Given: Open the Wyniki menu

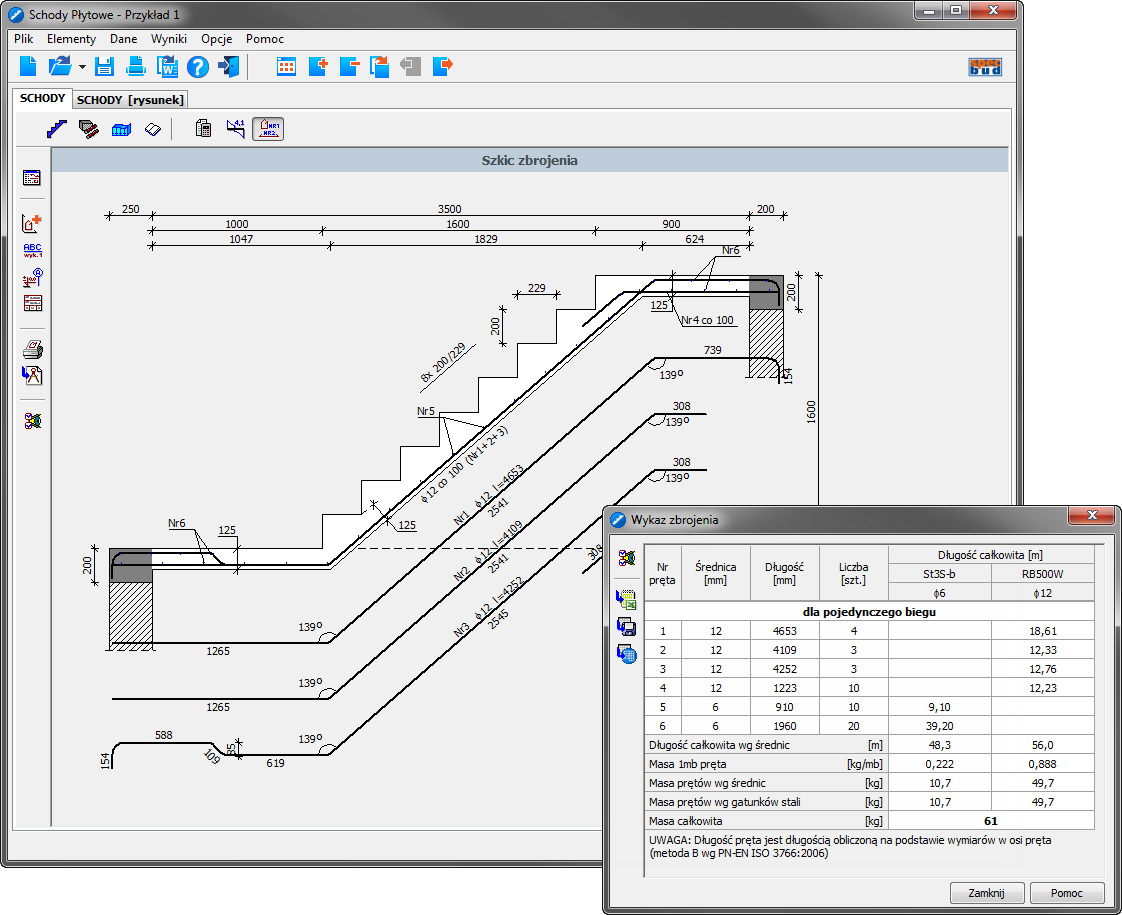Looking at the screenshot, I should point(169,39).
